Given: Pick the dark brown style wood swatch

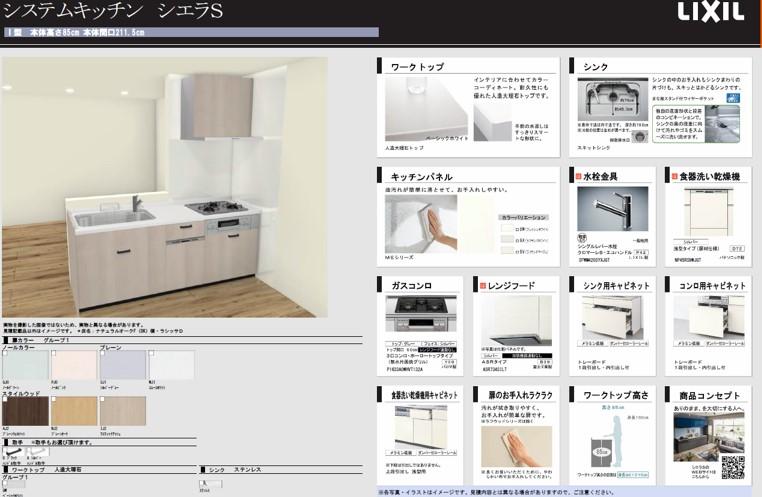Looking at the screenshot, I should click(25, 411).
